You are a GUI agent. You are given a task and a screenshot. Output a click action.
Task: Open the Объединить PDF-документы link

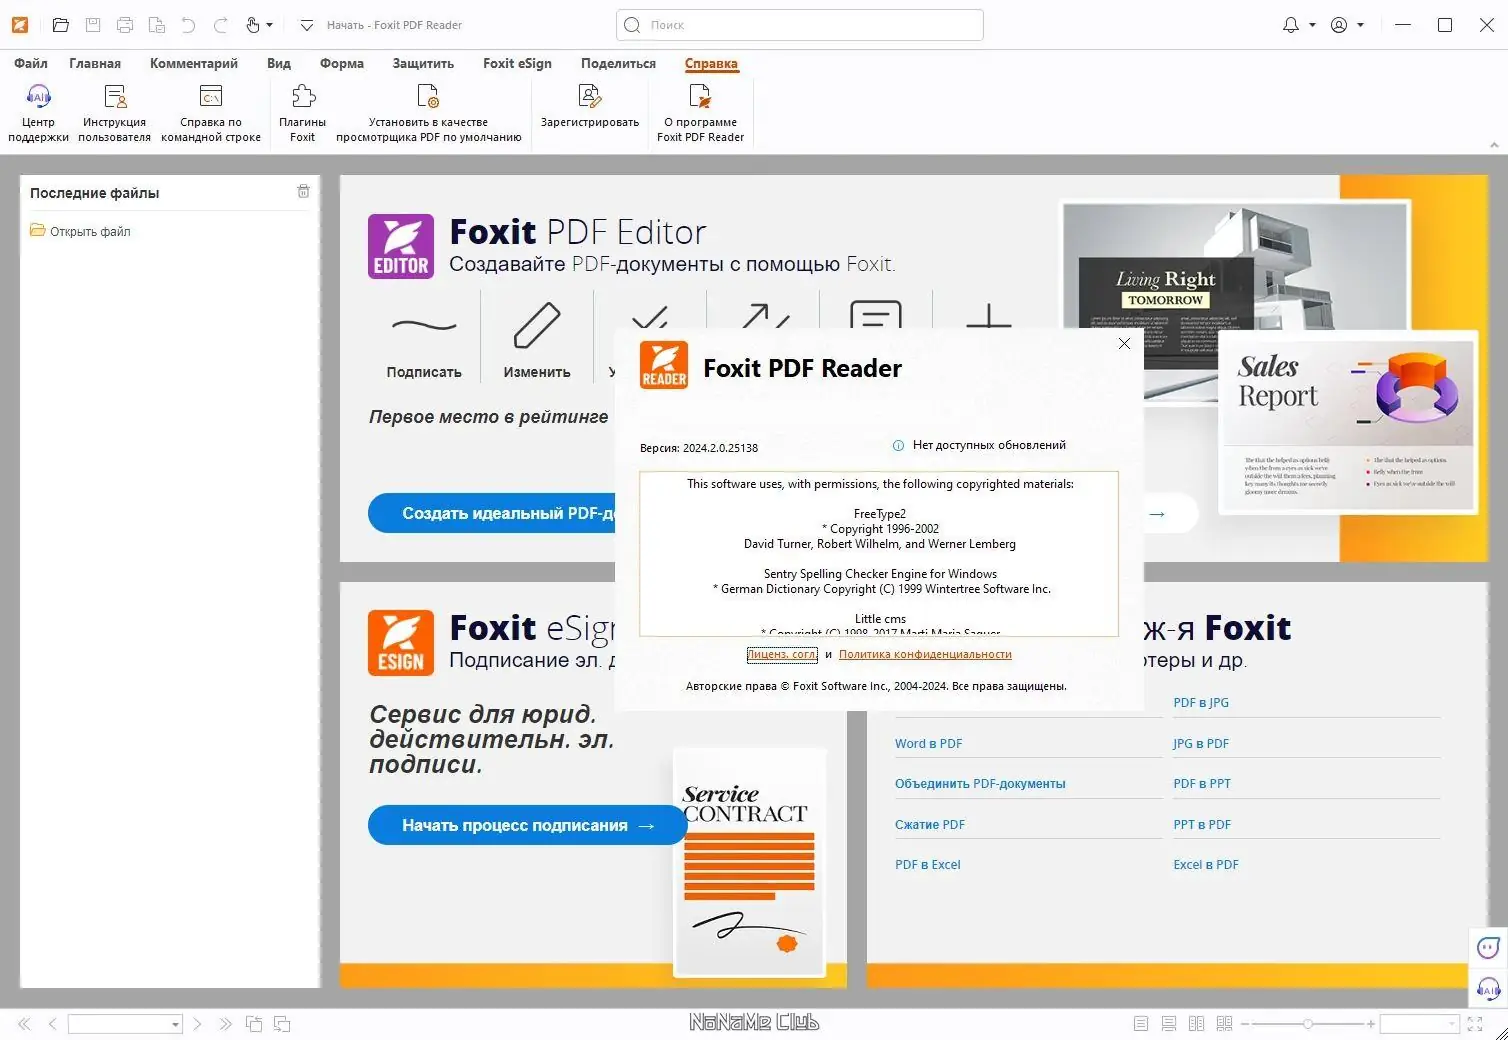(x=980, y=783)
